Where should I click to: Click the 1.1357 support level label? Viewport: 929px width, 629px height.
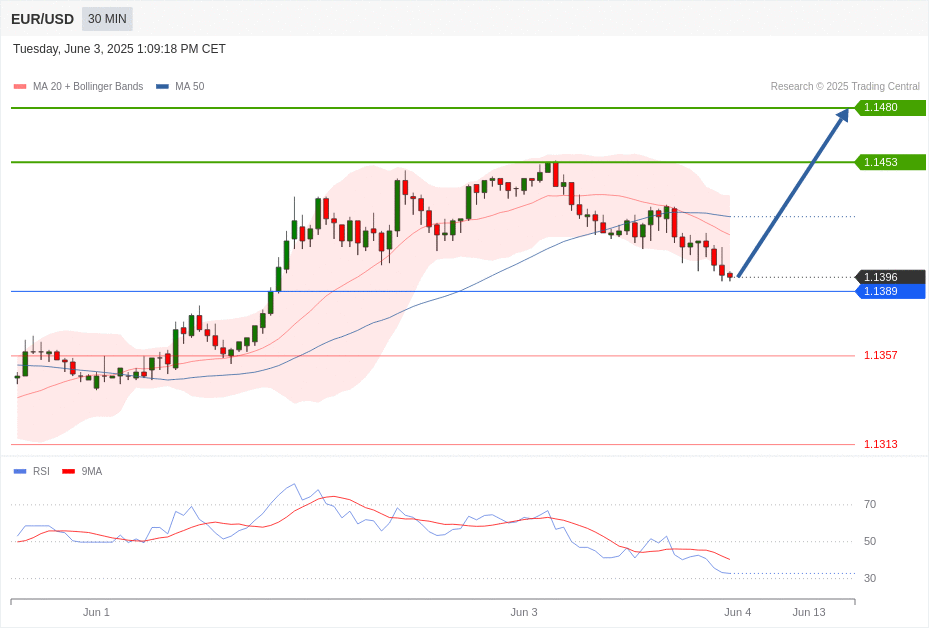[880, 355]
